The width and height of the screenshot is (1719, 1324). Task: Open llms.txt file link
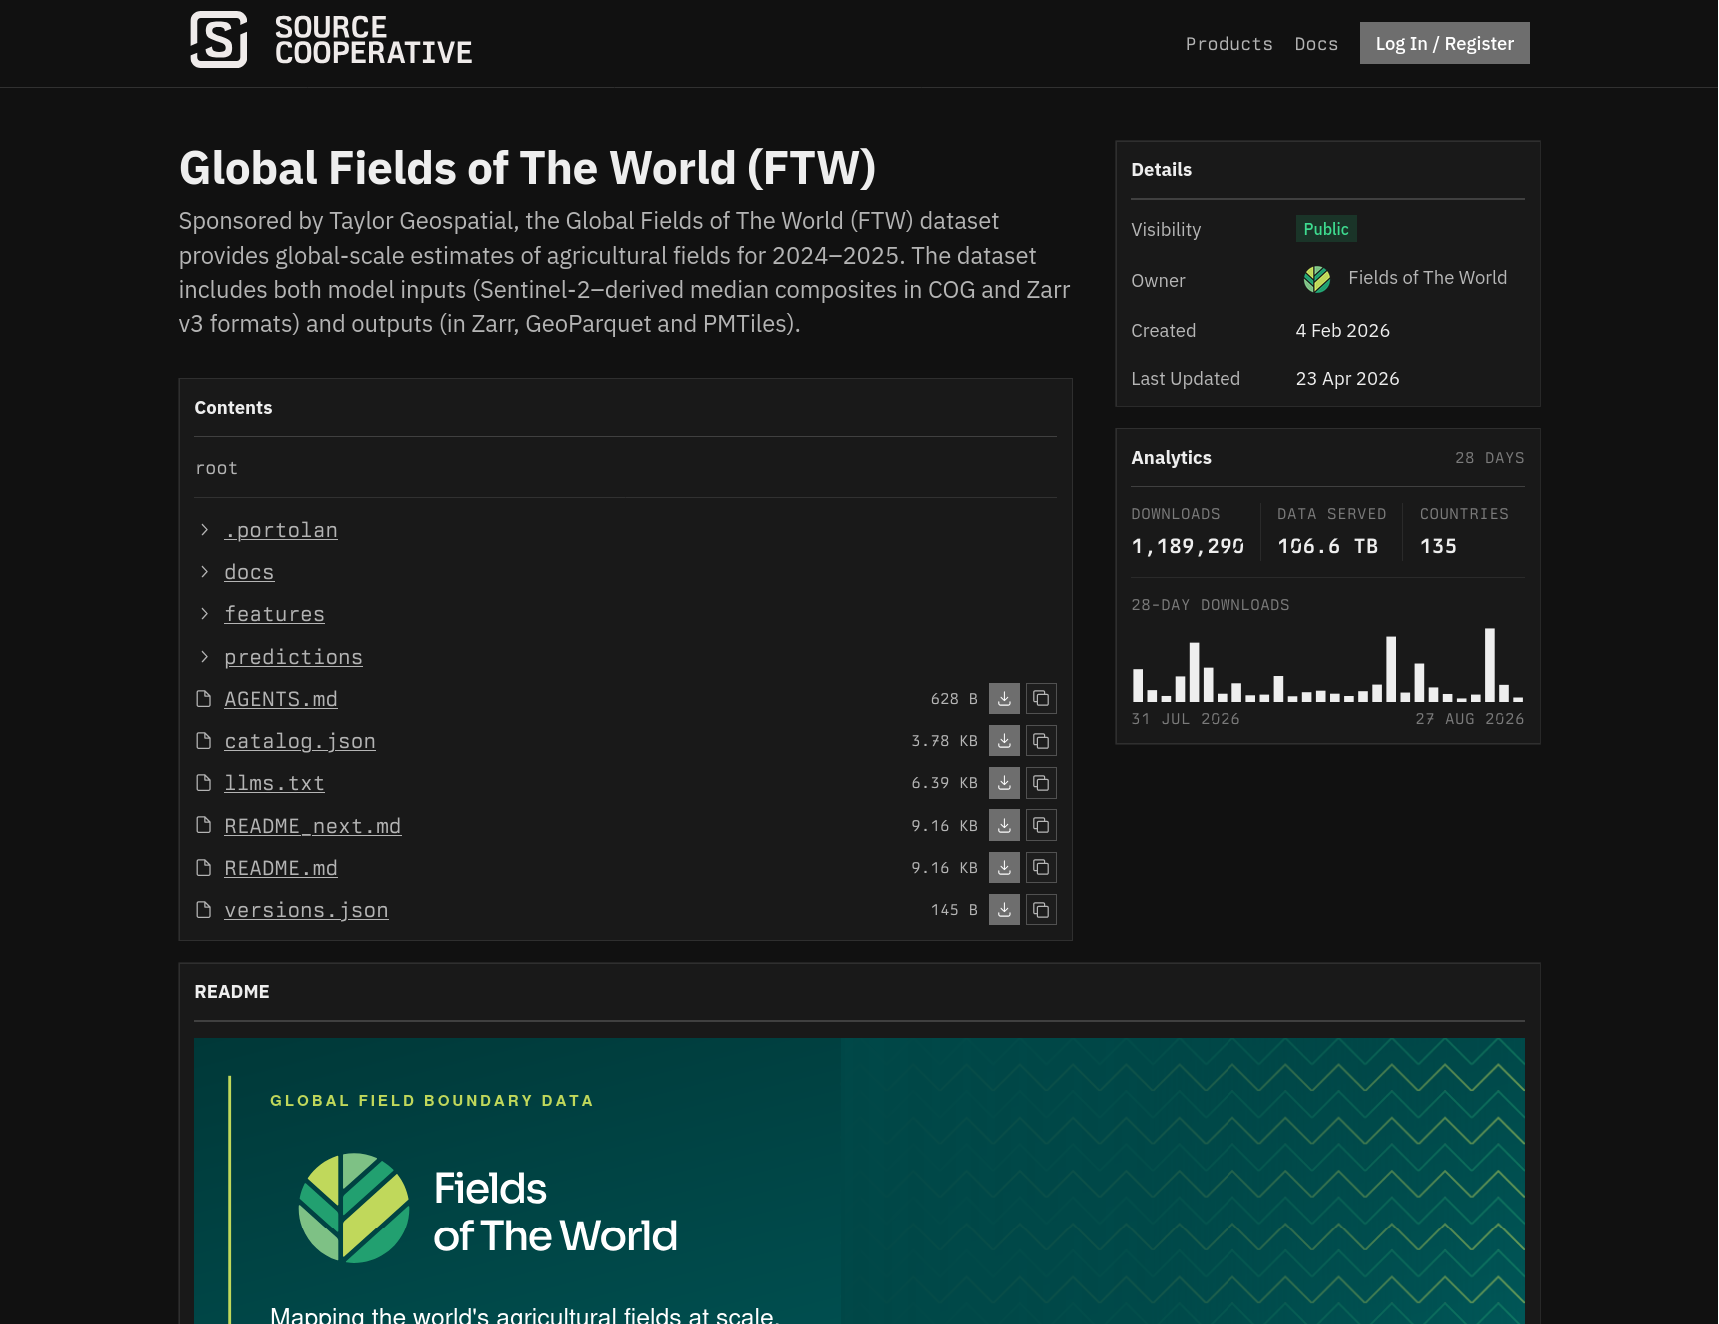coord(274,783)
